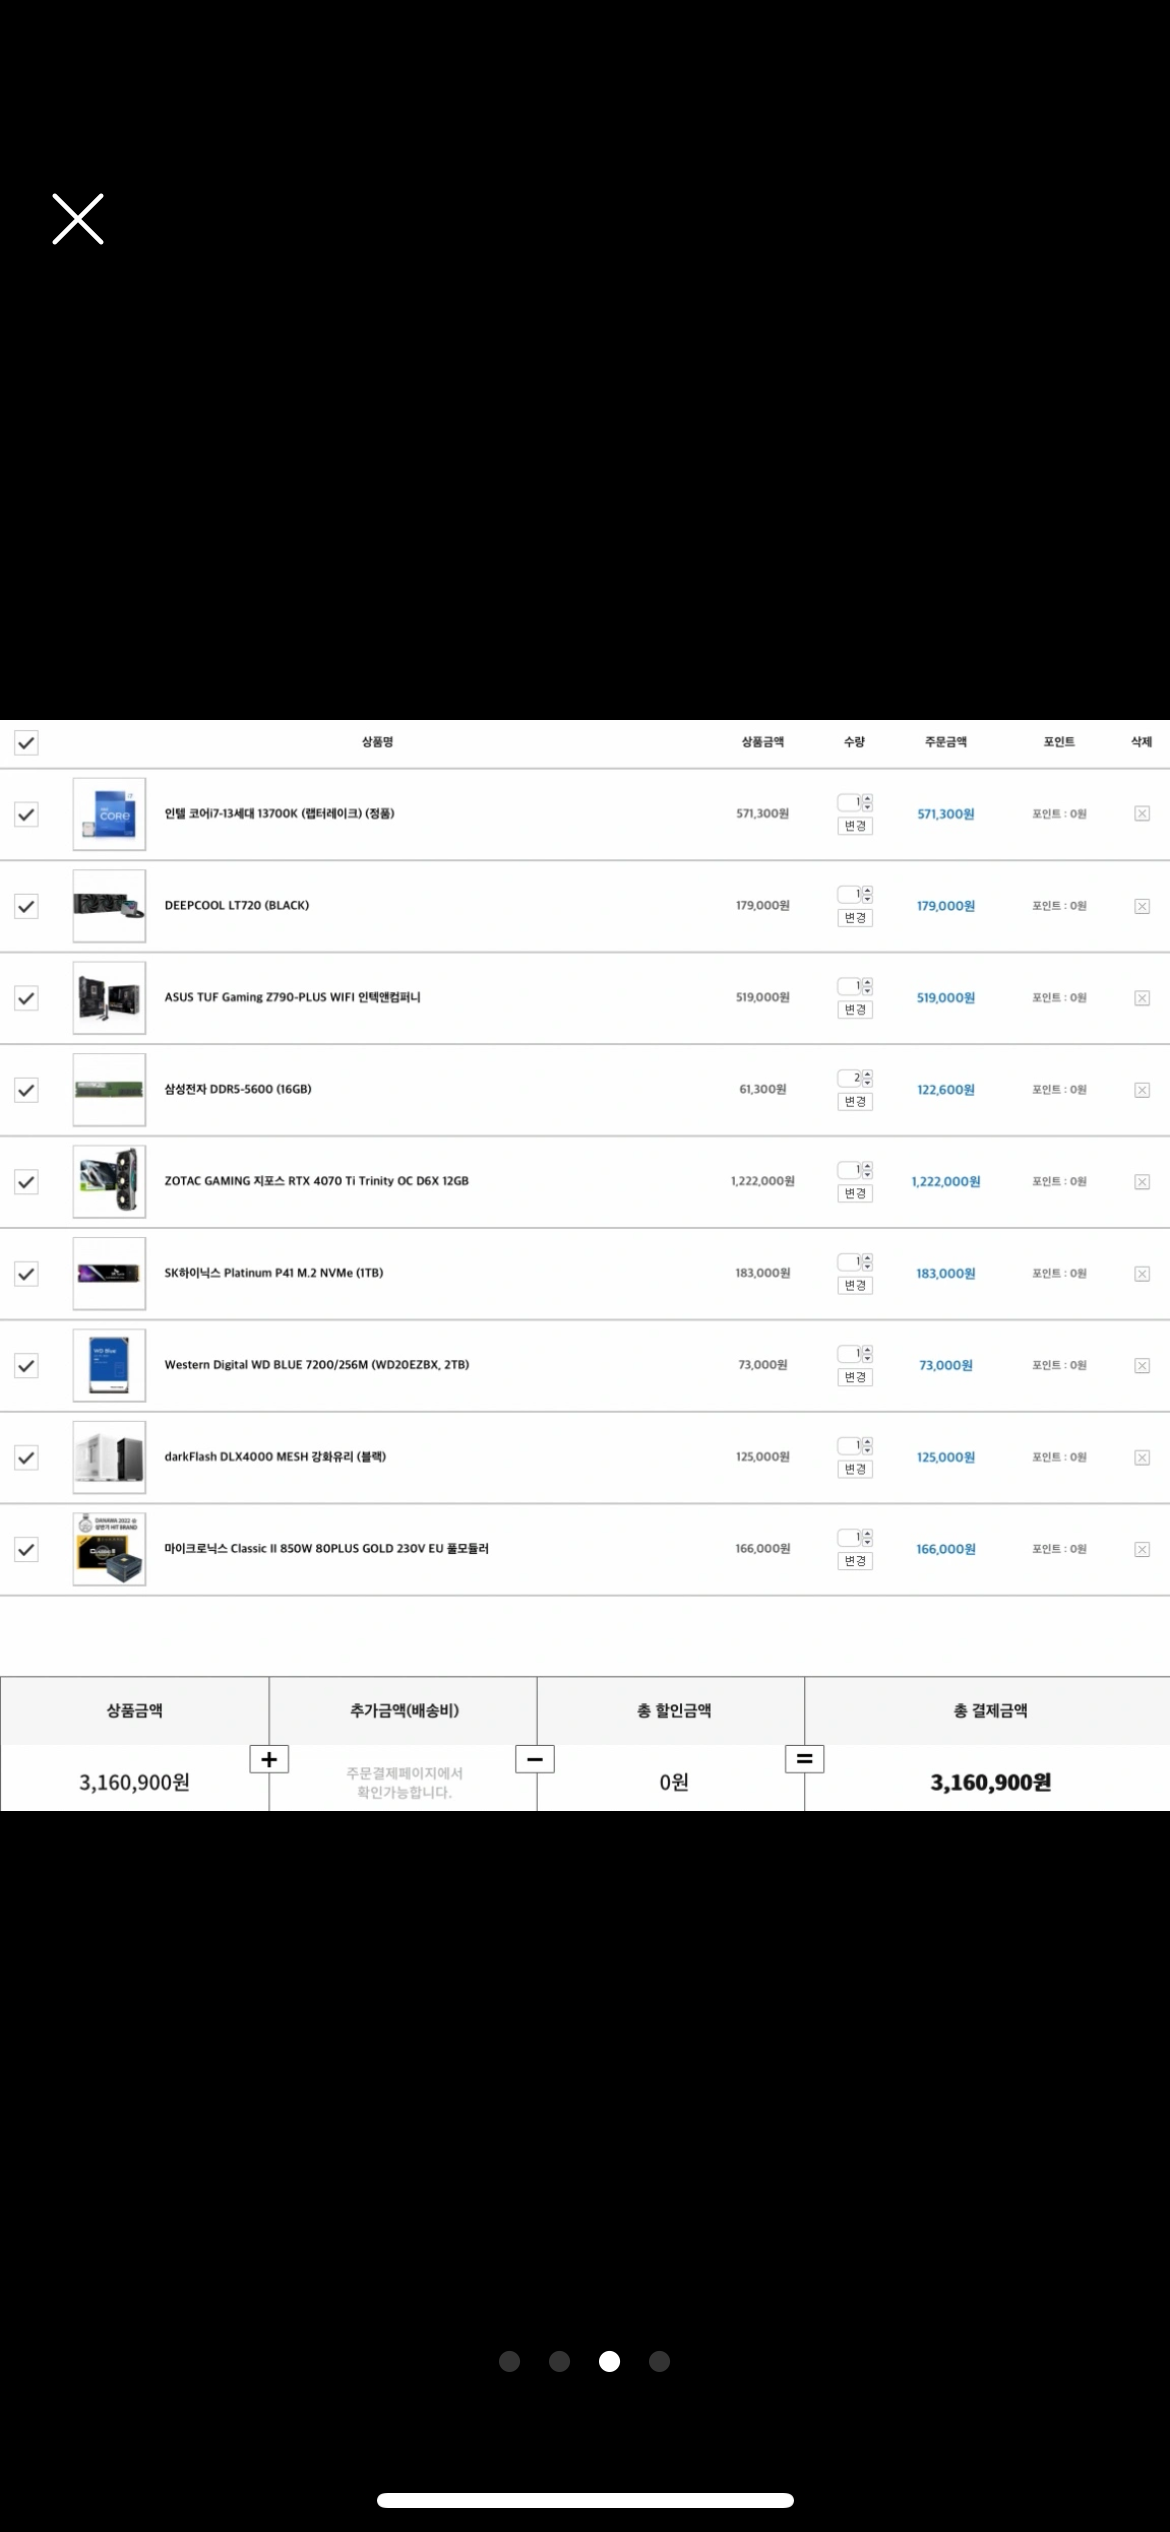1170x2532 pixels.
Task: Delete the SK hynix P41 row
Action: [1142, 1274]
